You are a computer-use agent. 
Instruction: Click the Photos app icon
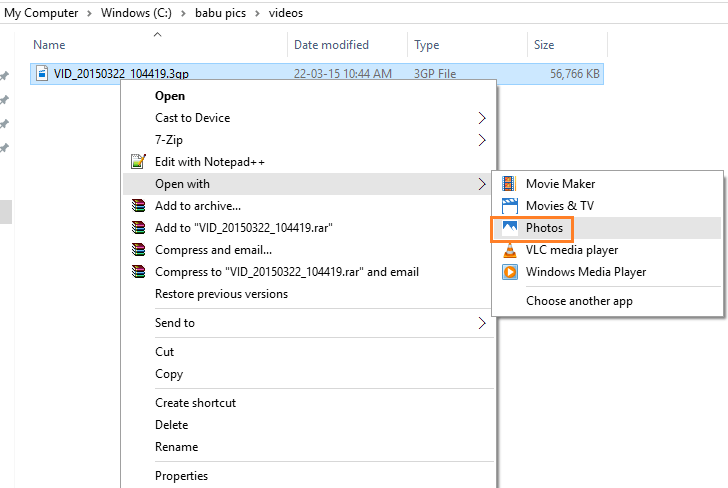[x=509, y=228]
